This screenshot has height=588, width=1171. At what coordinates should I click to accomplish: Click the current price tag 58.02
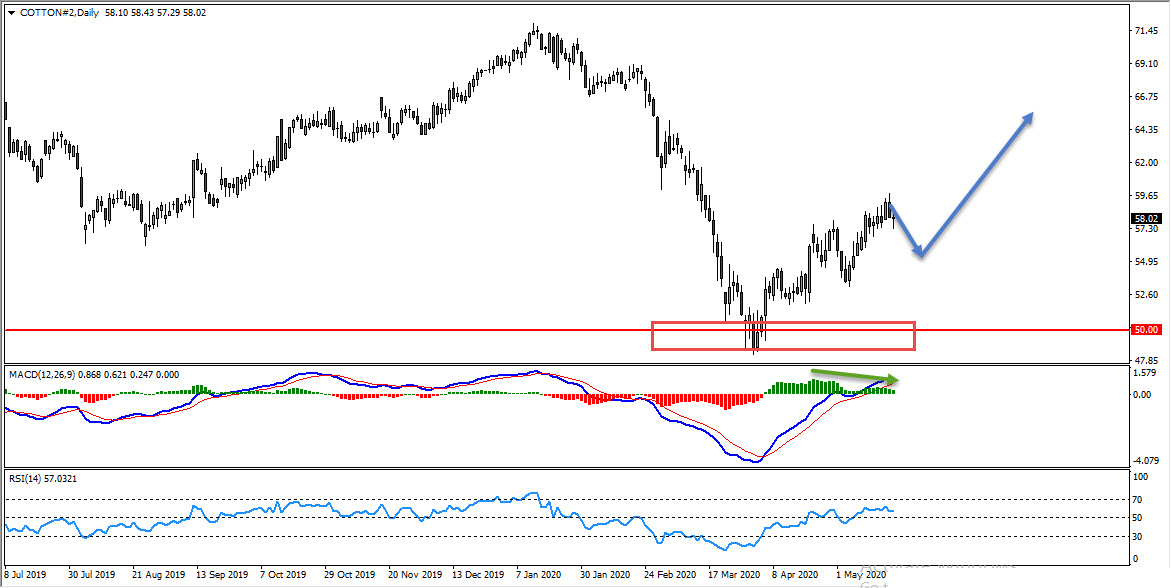pos(1146,219)
